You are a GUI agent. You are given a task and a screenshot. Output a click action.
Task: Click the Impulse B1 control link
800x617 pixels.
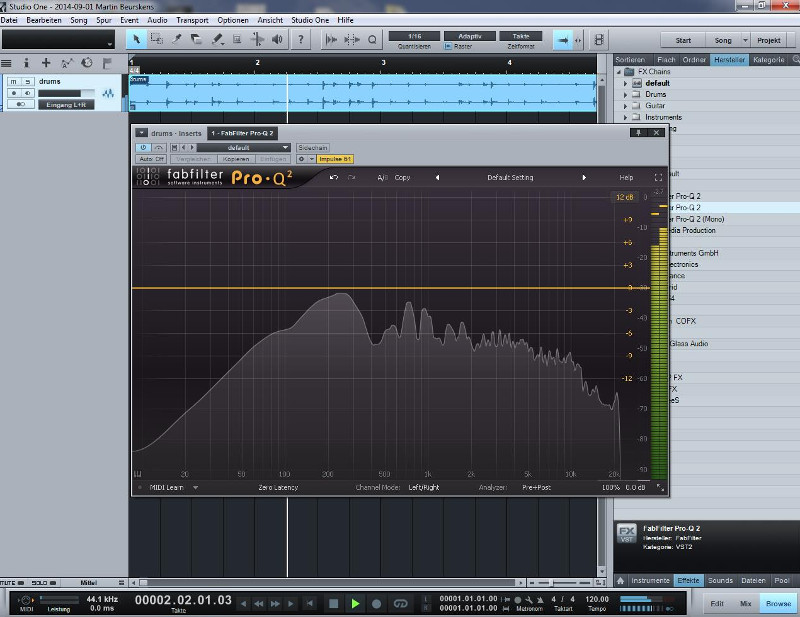(x=335, y=159)
